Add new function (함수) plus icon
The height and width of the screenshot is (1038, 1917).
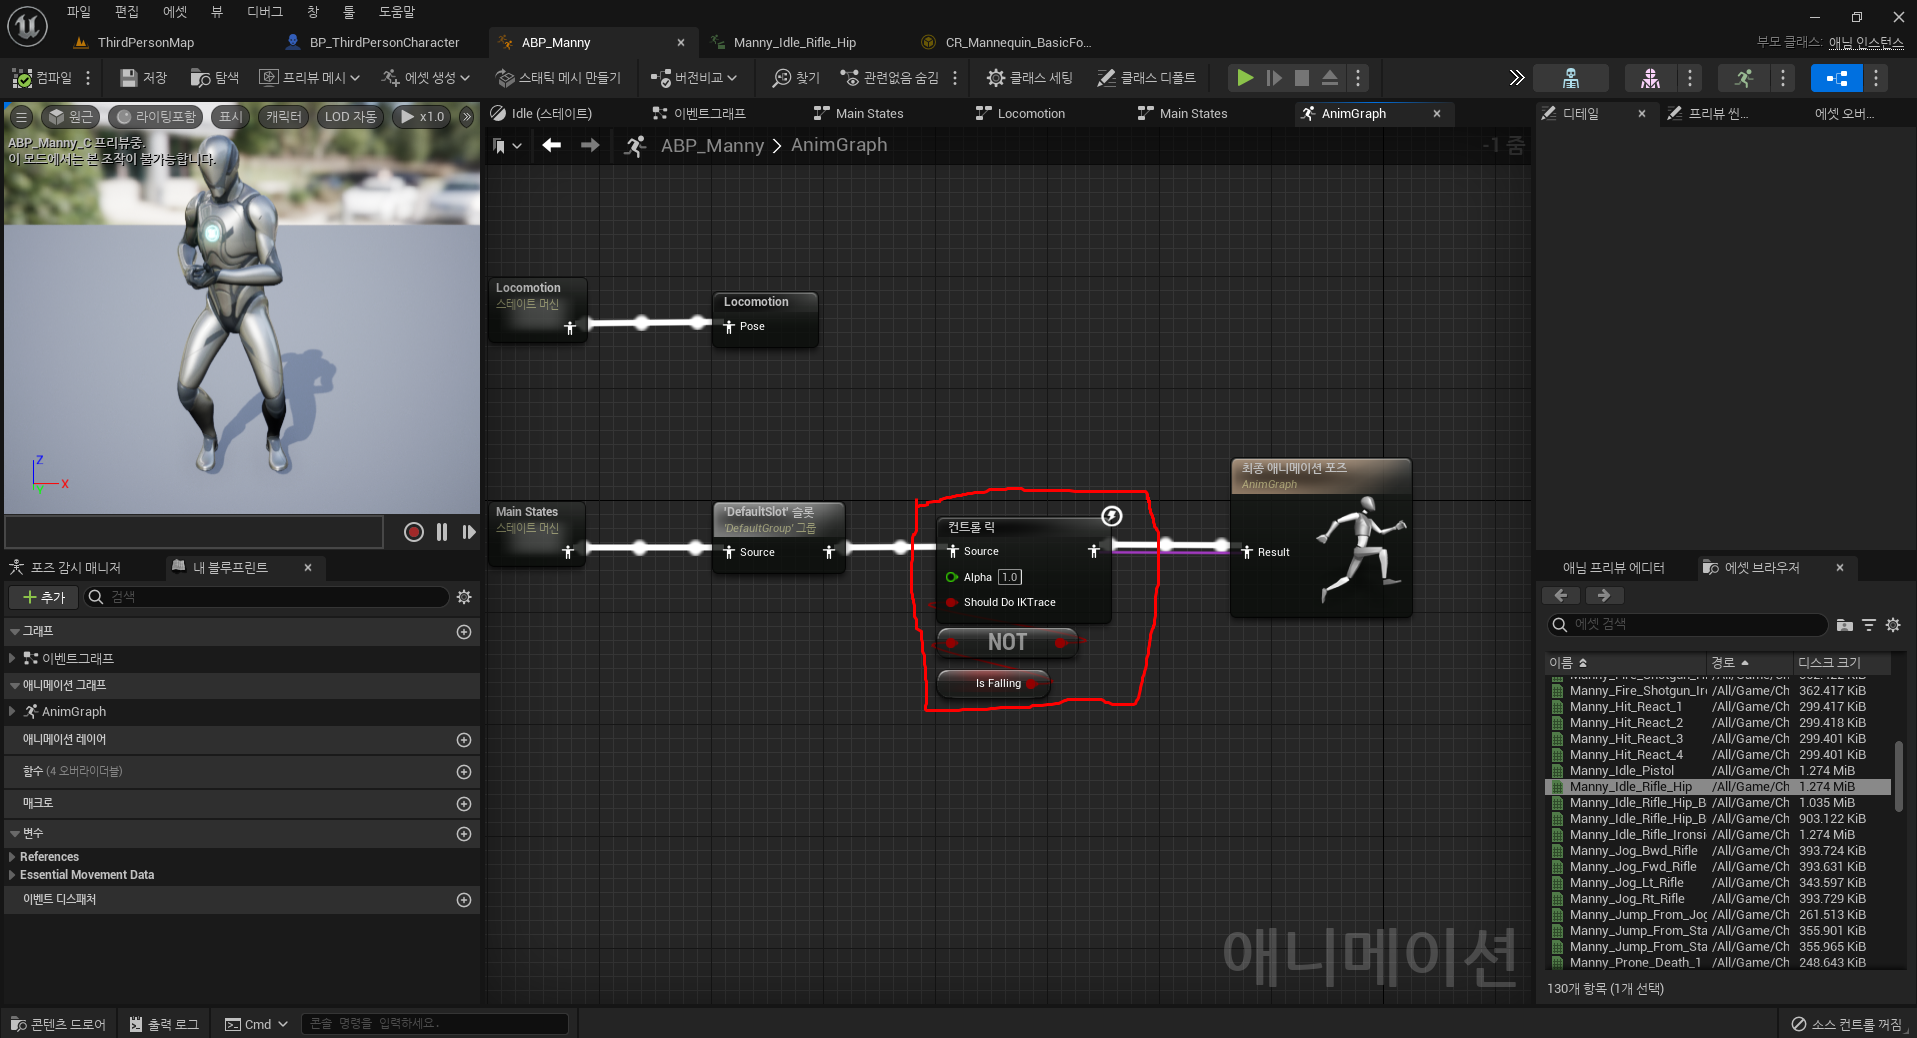(464, 772)
